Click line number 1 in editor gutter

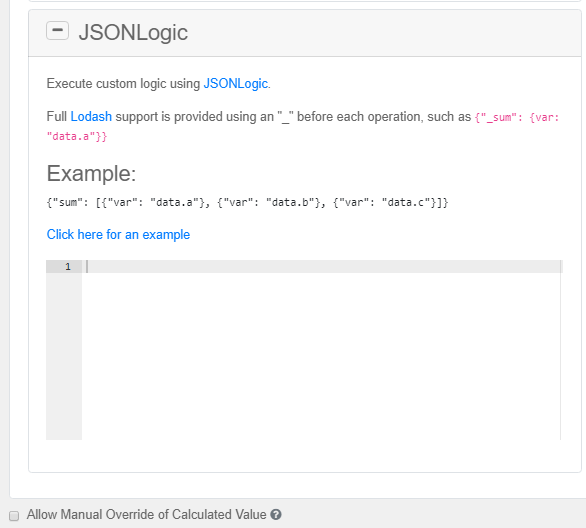click(68, 266)
